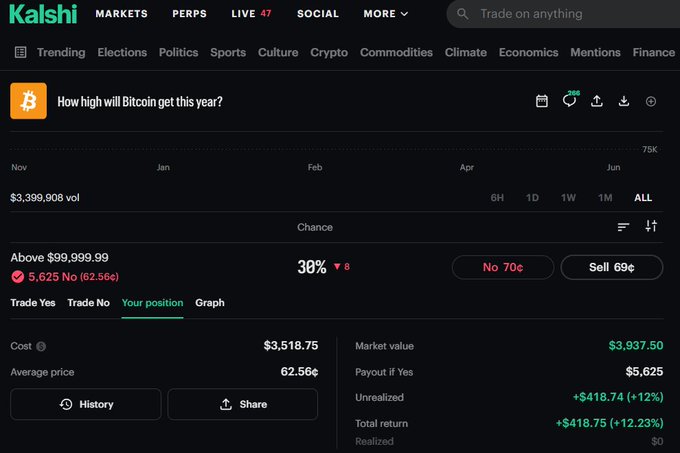Viewport: 680px width, 453px height.
Task: Click the $3,399,908 vol text
Action: (45, 198)
